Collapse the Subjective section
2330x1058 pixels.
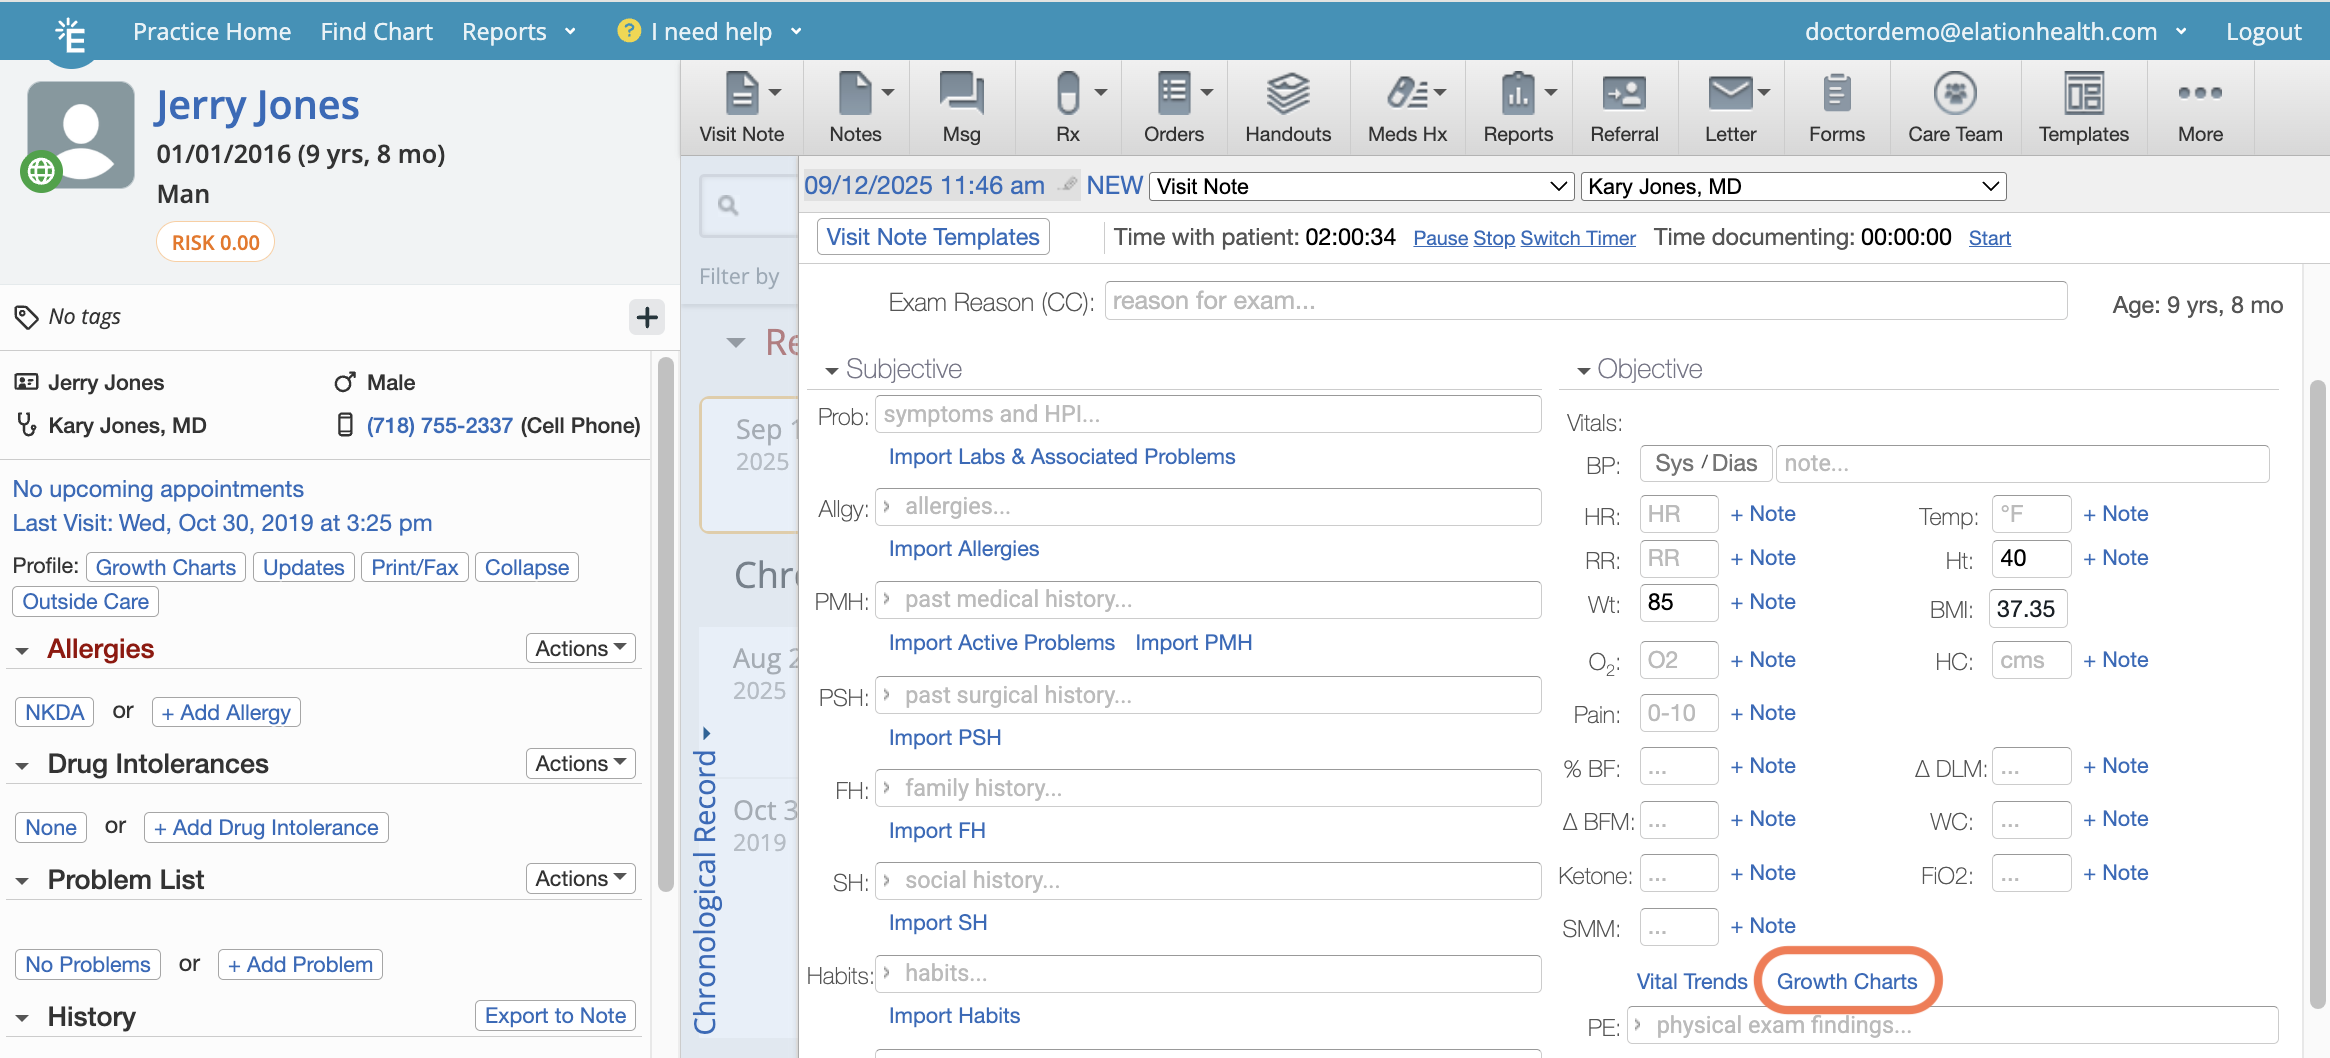point(831,371)
